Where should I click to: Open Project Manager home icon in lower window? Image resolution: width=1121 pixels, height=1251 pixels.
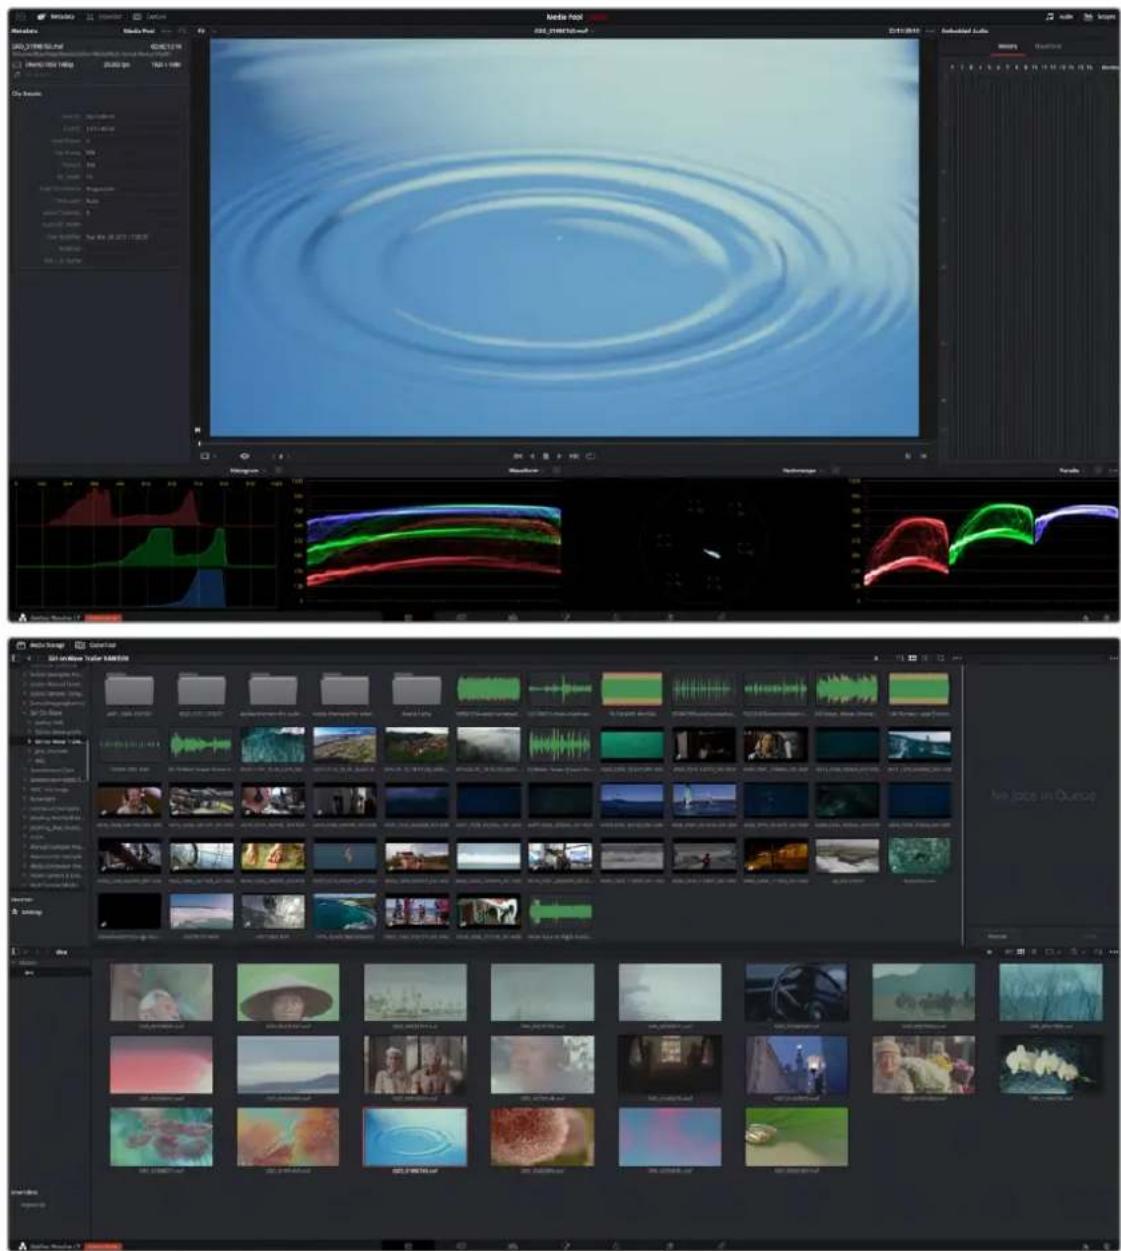1087,1245
